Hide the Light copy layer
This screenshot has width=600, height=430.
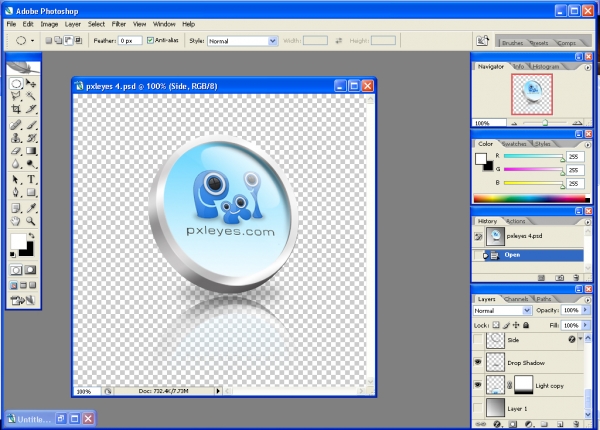click(x=478, y=385)
